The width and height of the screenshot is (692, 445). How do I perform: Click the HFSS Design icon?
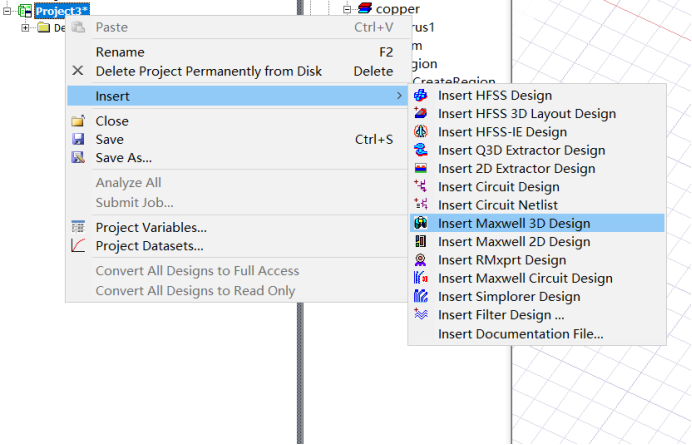421,95
